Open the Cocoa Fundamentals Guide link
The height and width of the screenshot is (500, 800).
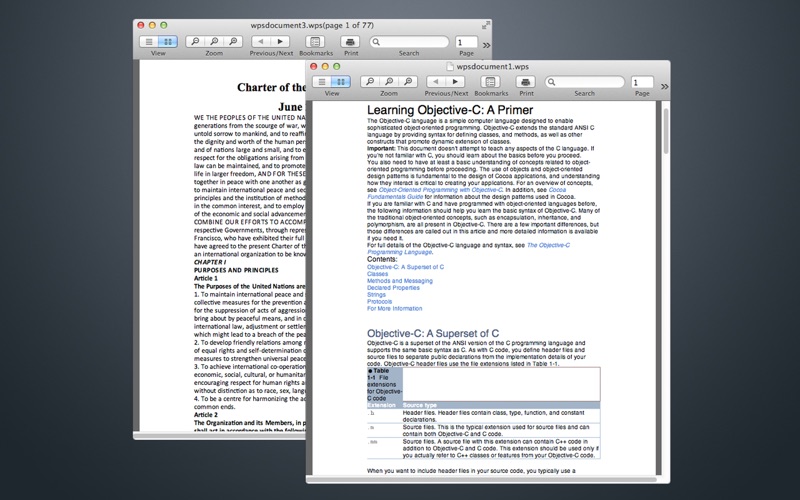tap(395, 196)
